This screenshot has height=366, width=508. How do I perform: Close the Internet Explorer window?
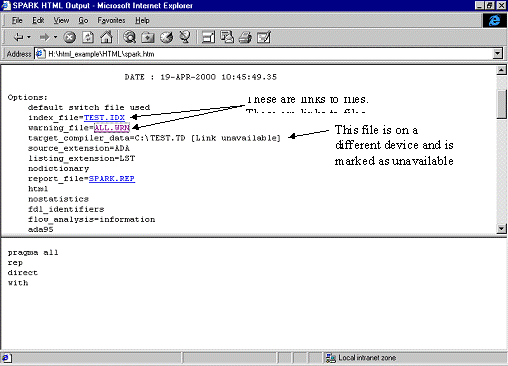(501, 5)
